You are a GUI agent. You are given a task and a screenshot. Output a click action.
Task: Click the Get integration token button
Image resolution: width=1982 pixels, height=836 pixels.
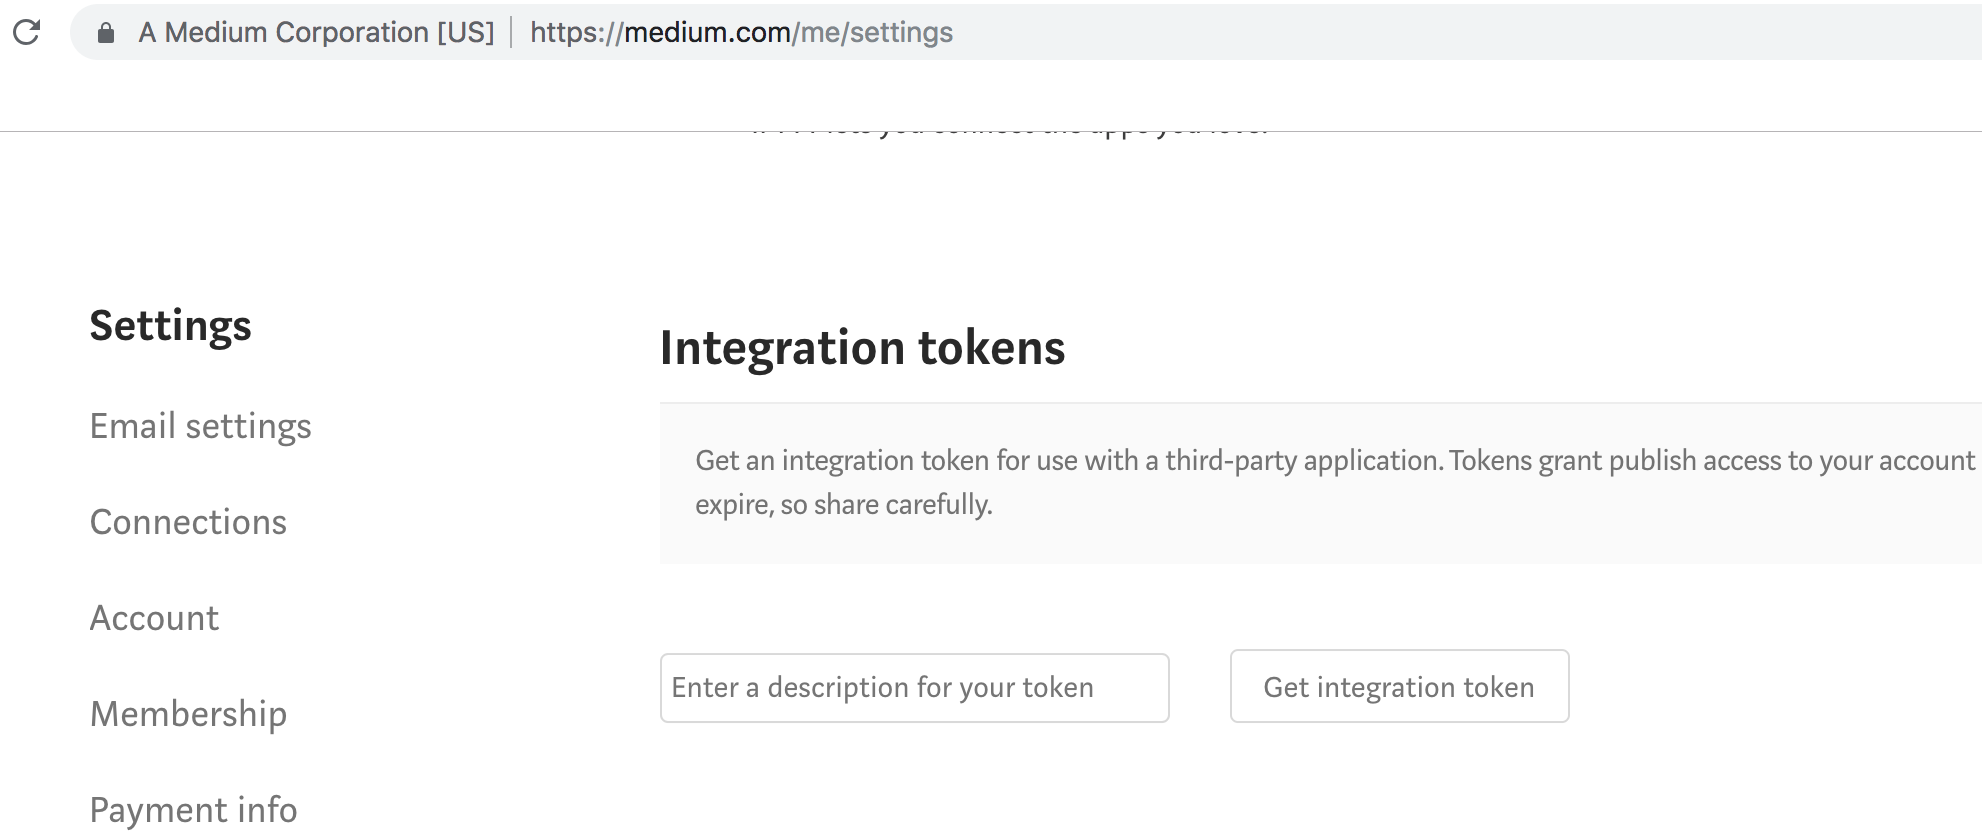point(1399,687)
